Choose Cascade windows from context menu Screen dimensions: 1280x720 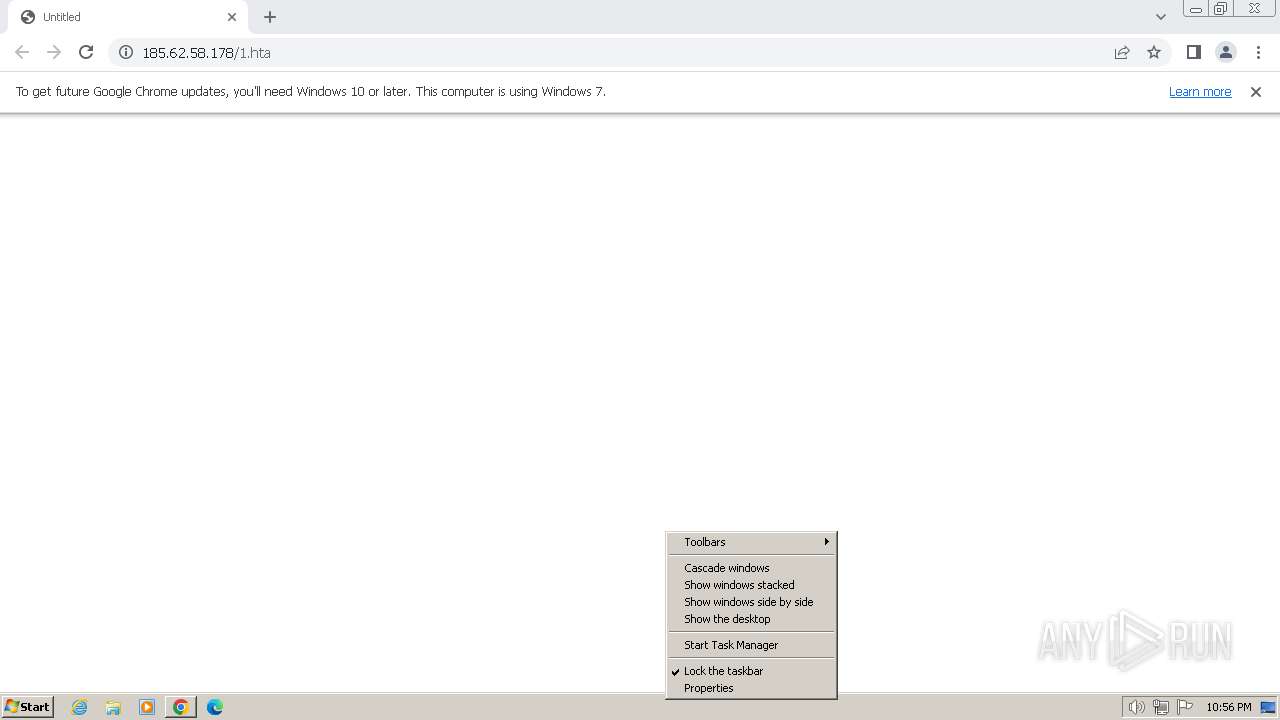751,568
